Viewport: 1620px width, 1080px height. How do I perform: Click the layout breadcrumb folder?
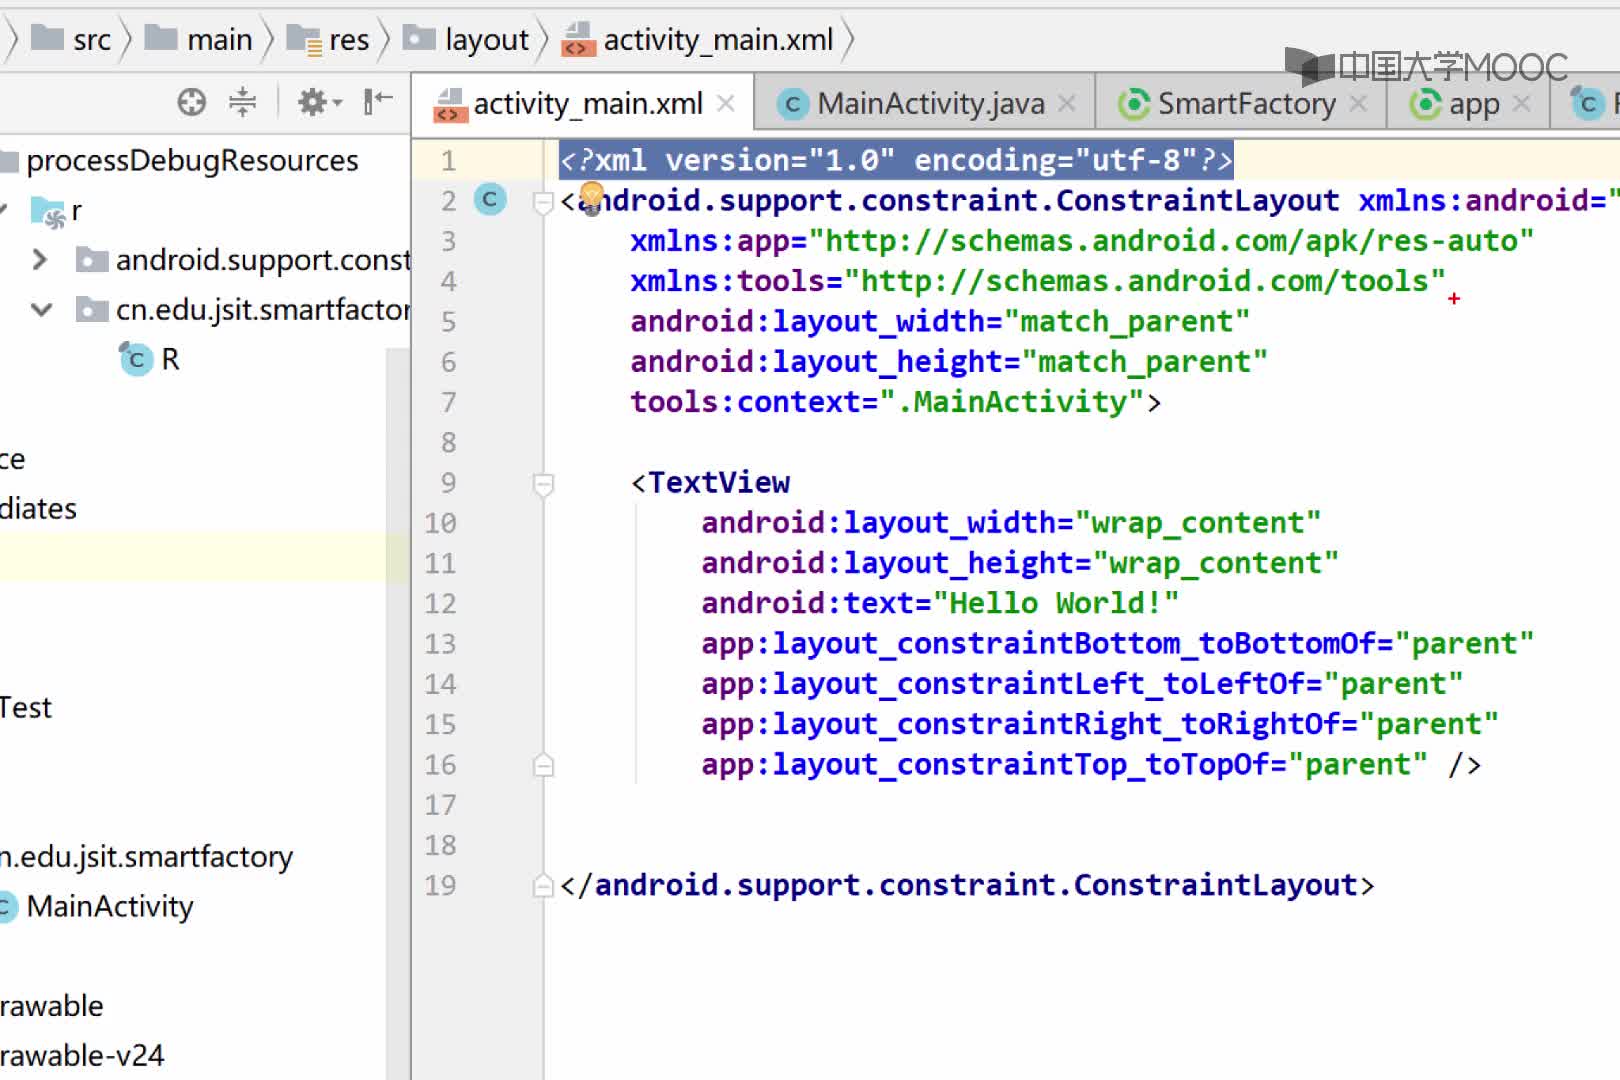(x=466, y=39)
